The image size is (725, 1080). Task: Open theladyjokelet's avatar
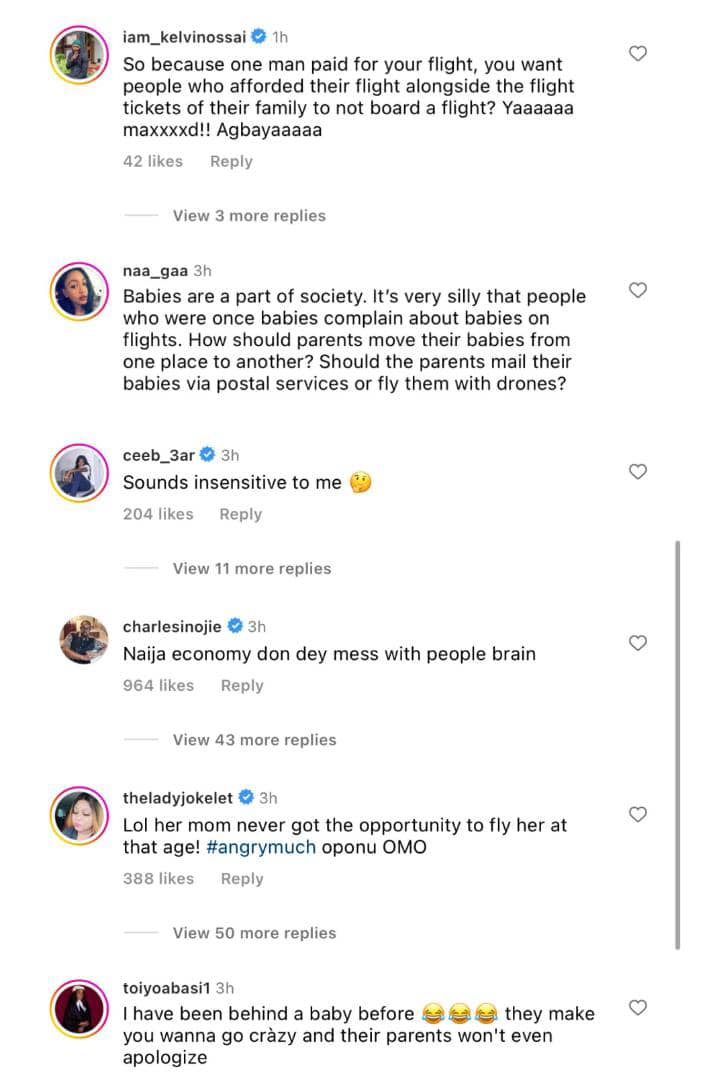[x=79, y=816]
